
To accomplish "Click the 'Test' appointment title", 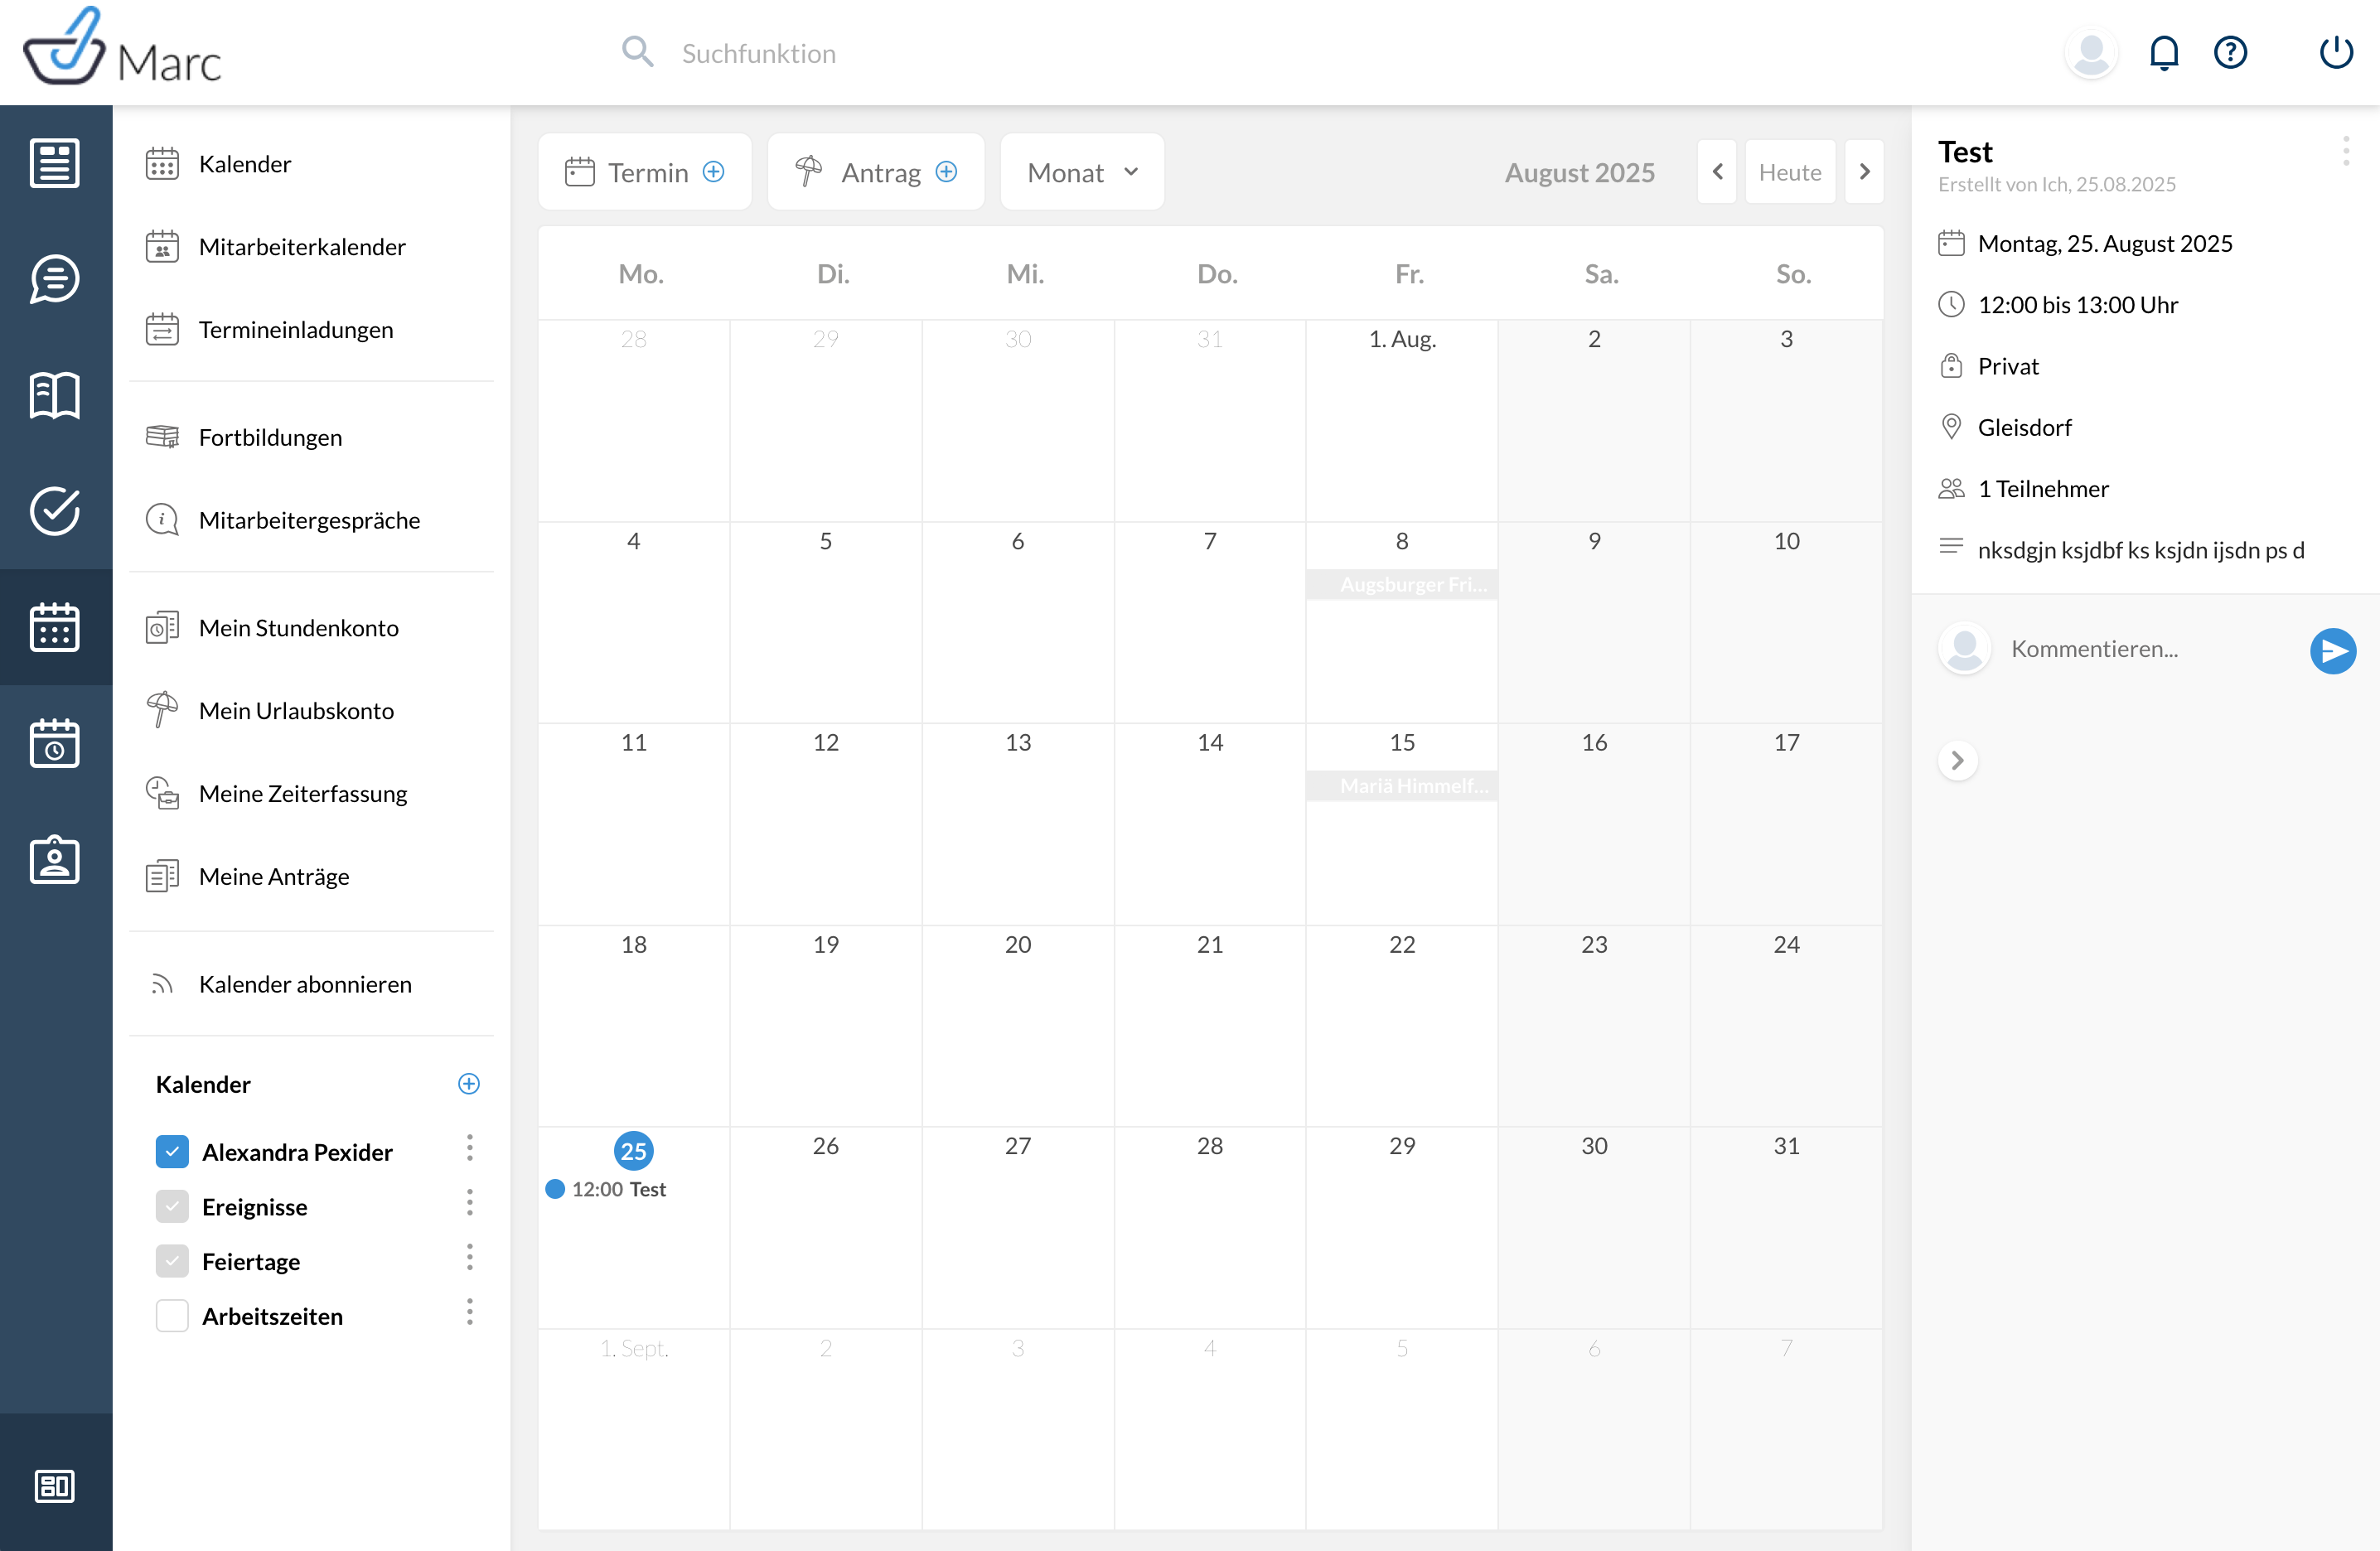I will 1965,151.
